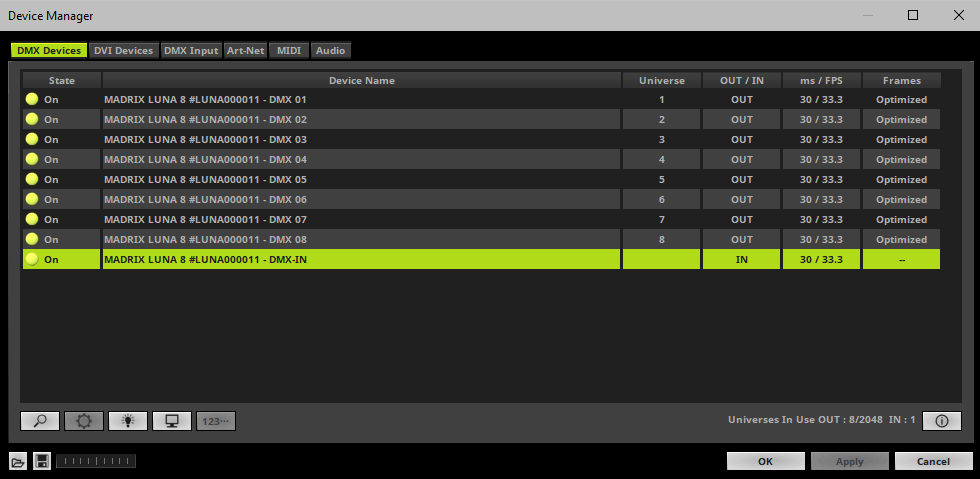Click Universe cell with value 1

pyautogui.click(x=662, y=99)
